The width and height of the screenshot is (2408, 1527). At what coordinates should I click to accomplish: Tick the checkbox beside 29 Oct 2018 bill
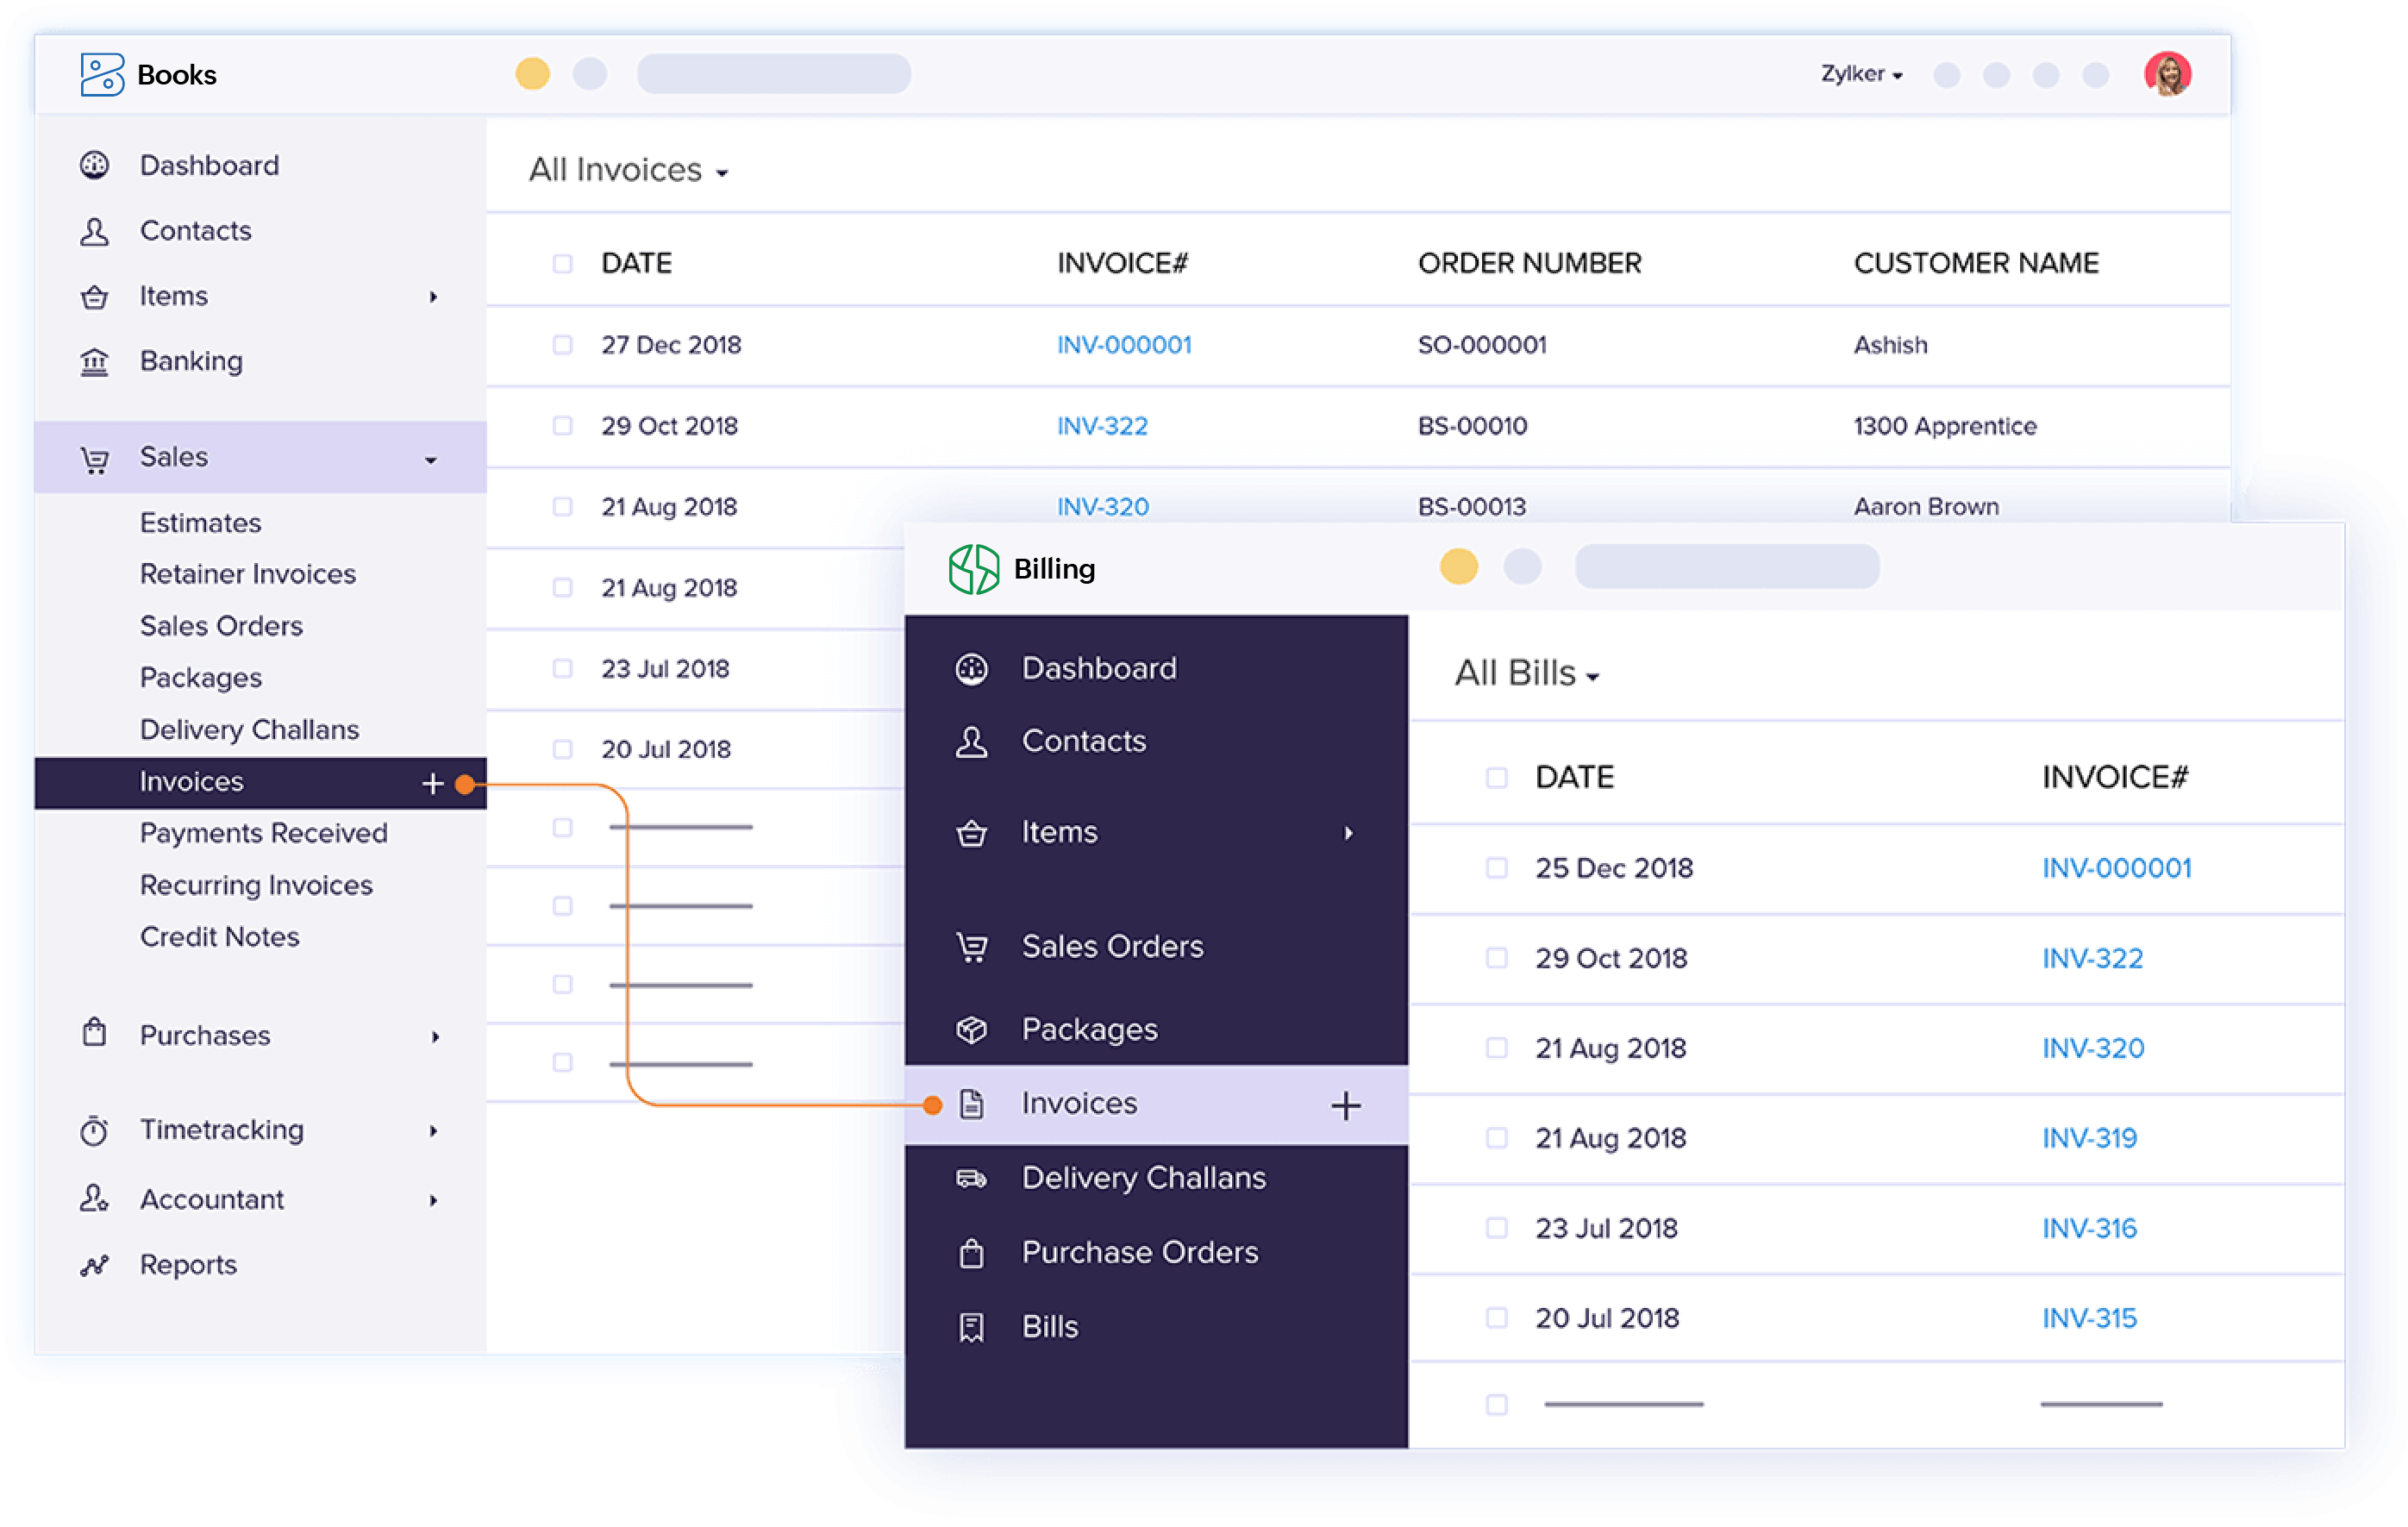[1497, 958]
